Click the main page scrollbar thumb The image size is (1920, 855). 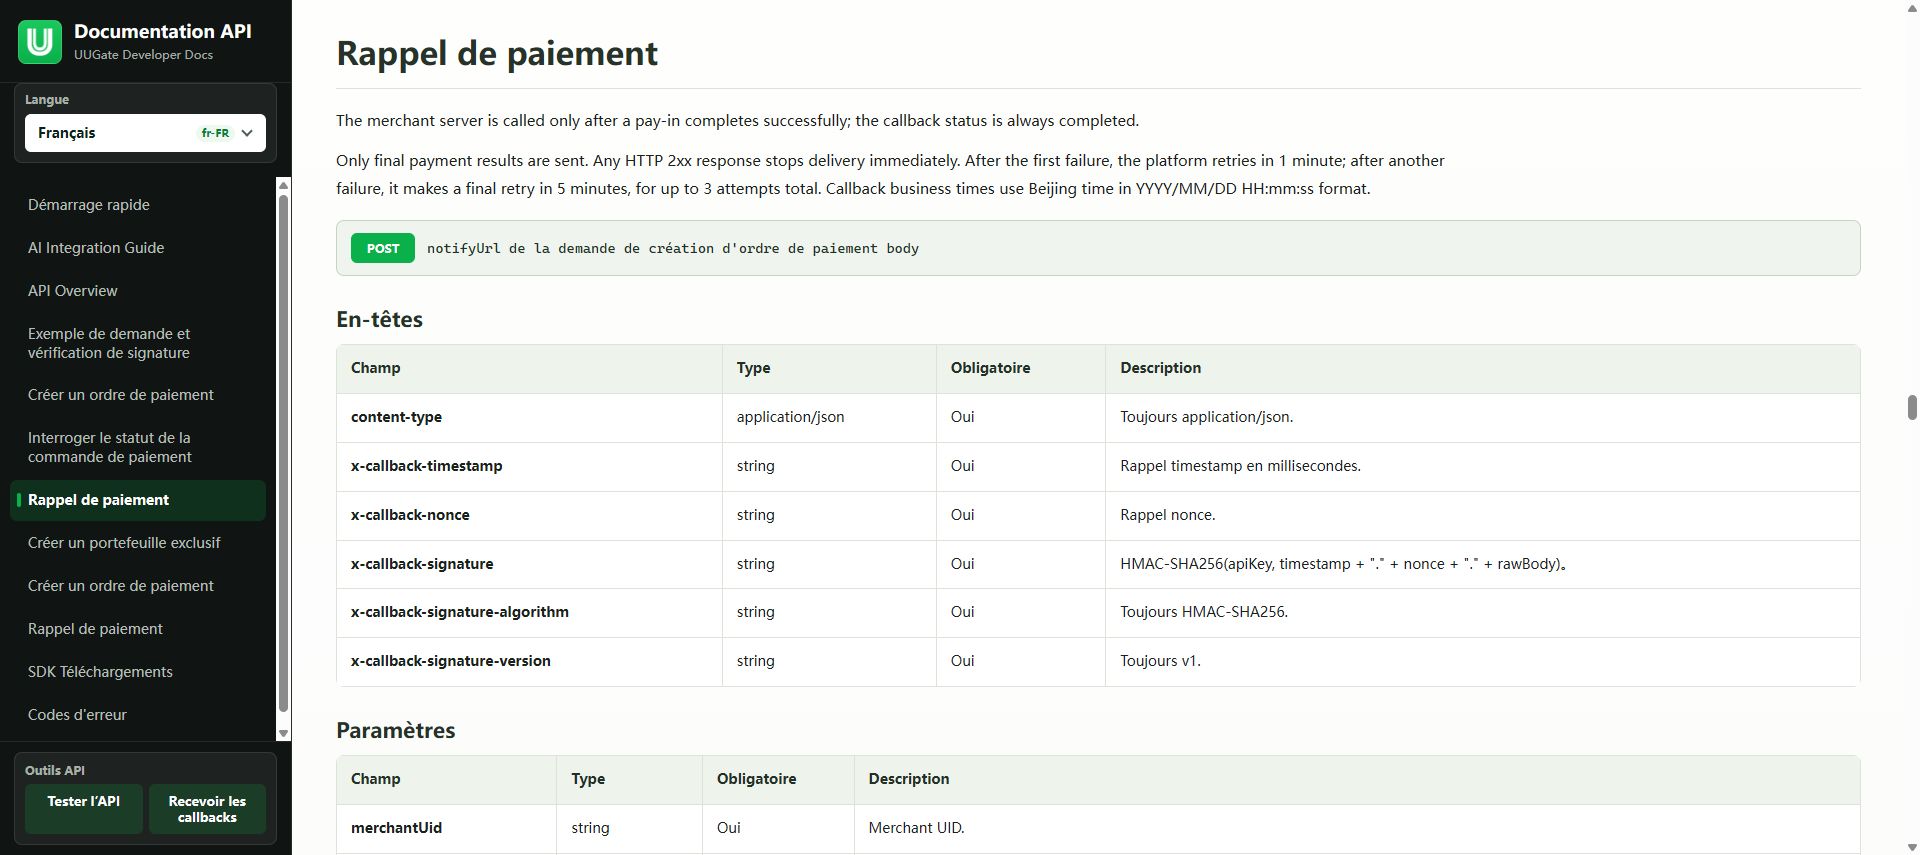[x=1911, y=408]
